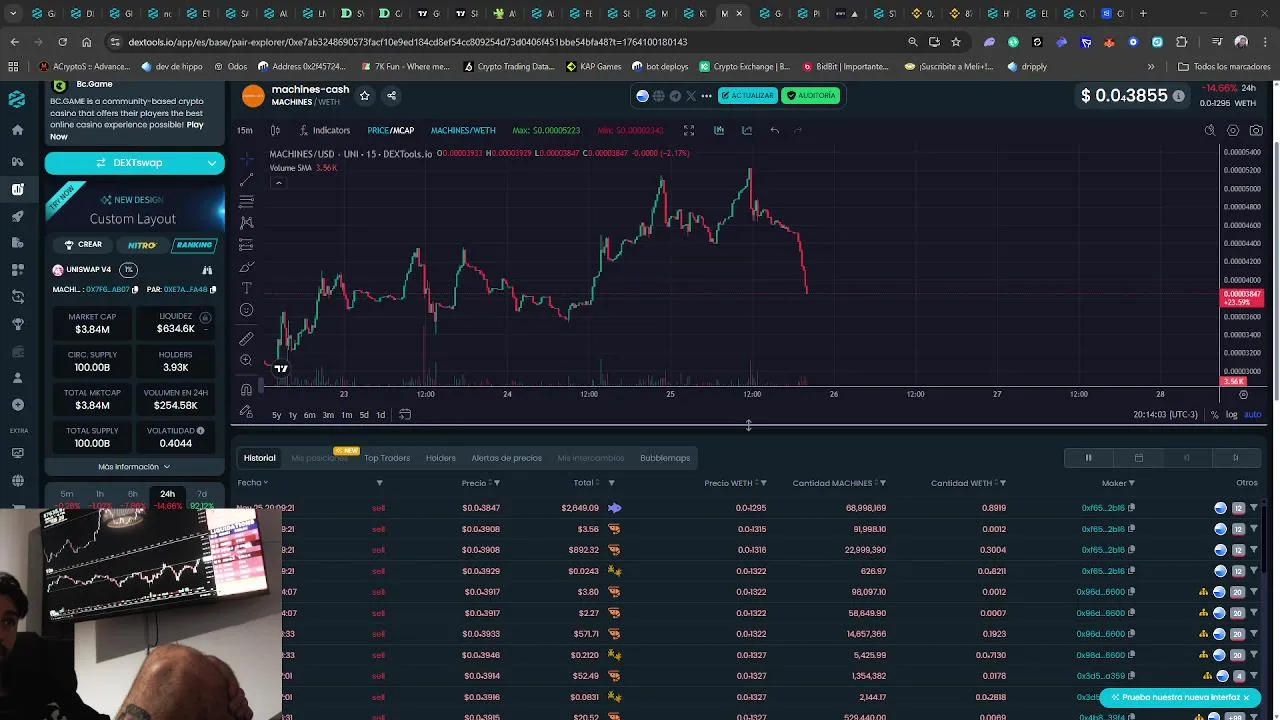Expand Más información section
Image resolution: width=1280 pixels, height=720 pixels.
point(134,467)
